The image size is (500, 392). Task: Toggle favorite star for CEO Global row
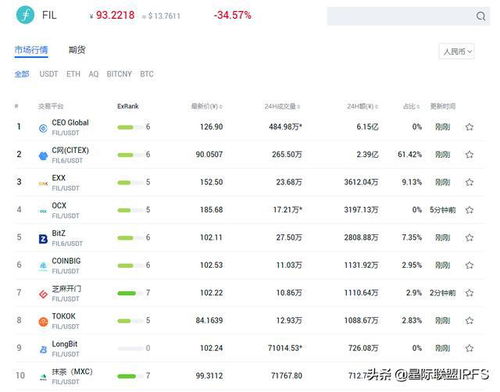469,127
